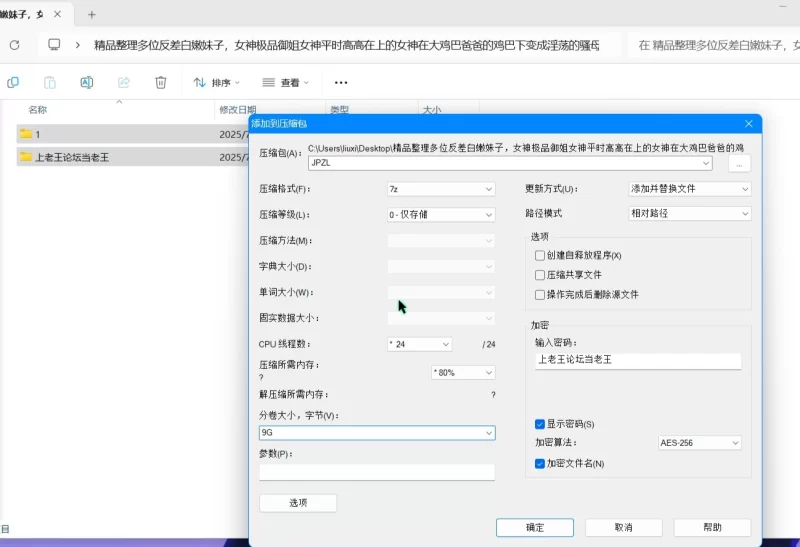This screenshot has height=547, width=800.
Task: Close the current File Explorer tab
Action: pos(58,14)
